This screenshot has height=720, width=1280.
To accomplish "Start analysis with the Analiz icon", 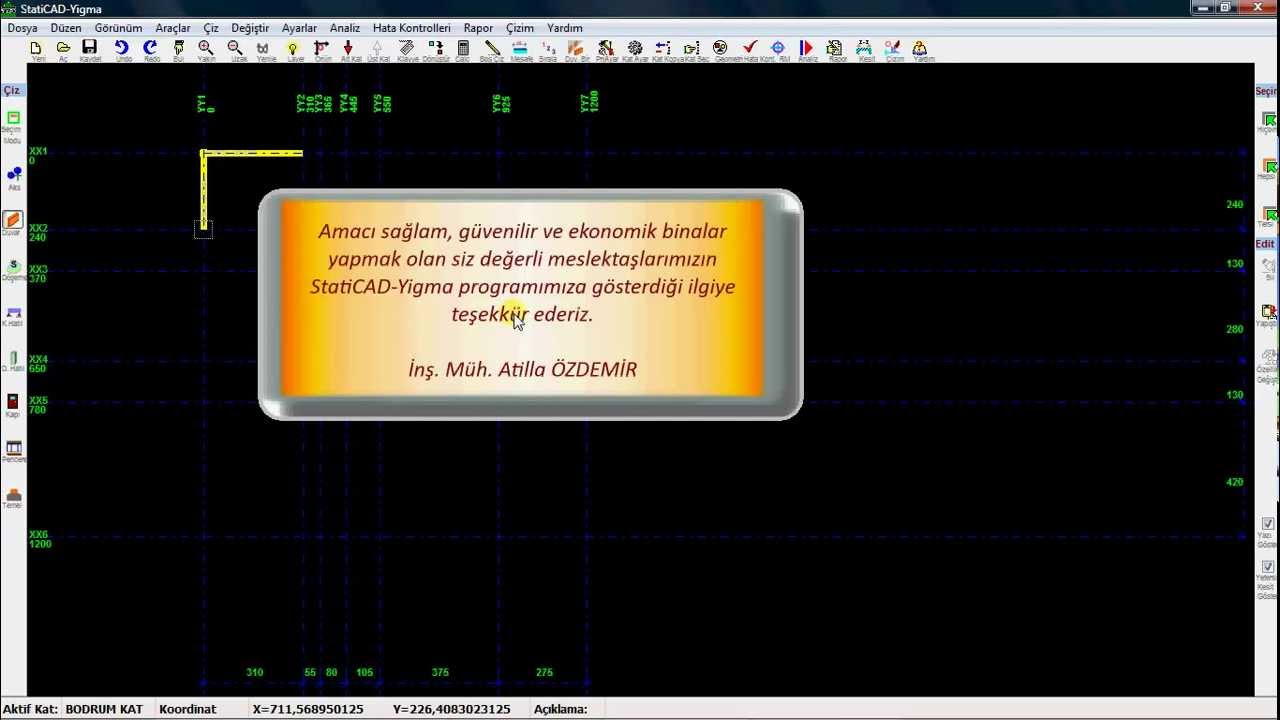I will (x=807, y=48).
